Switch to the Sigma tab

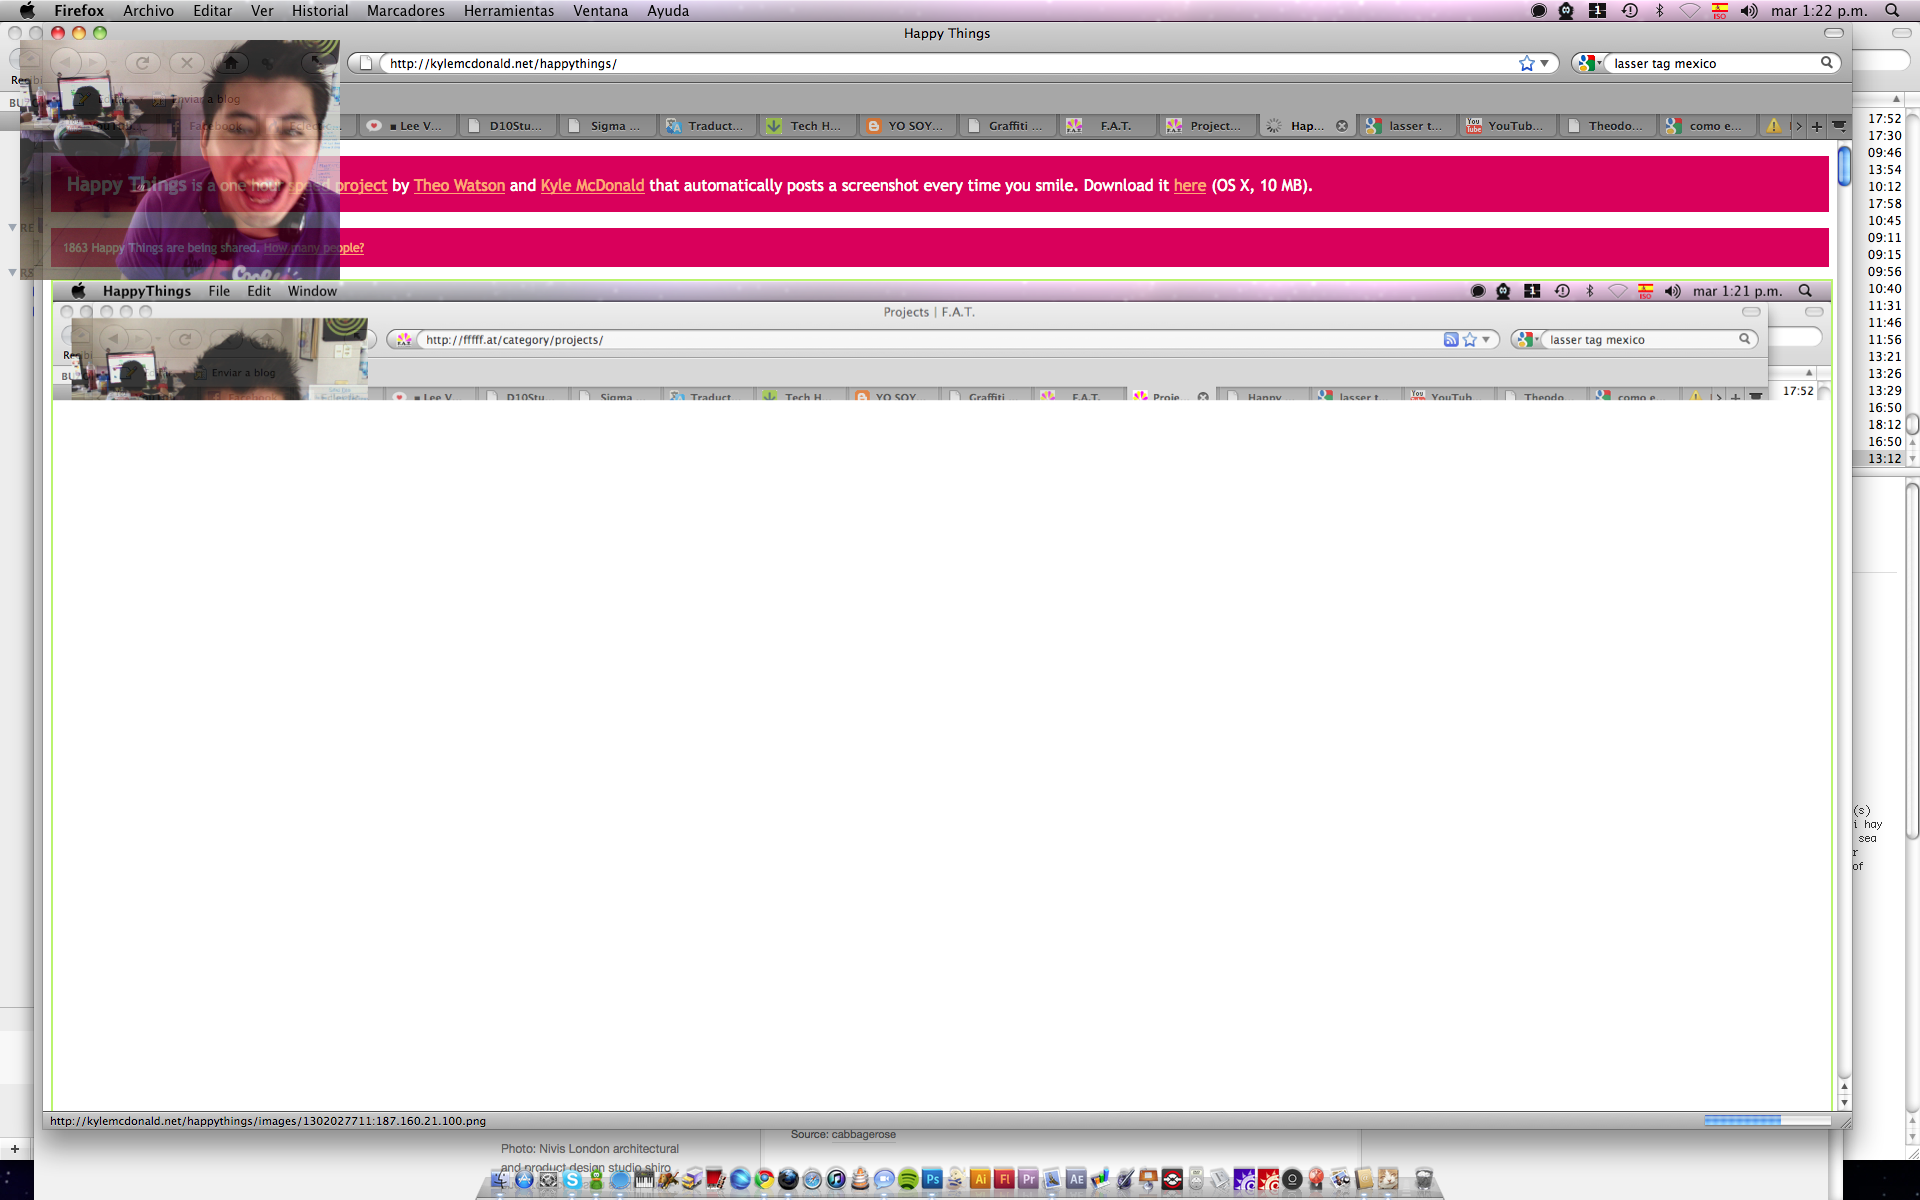click(x=606, y=126)
